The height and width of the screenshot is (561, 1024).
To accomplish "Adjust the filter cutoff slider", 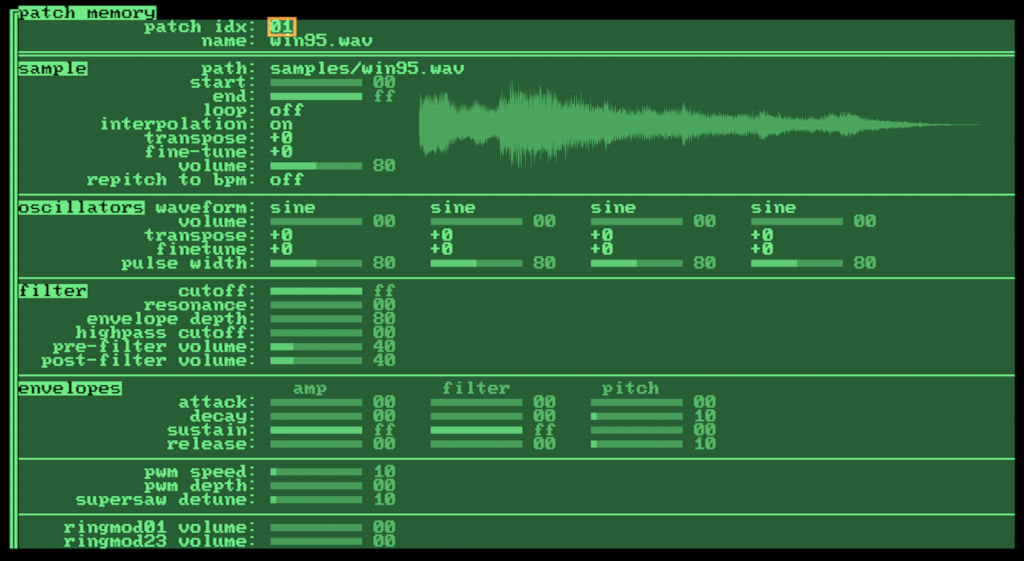I will point(316,291).
